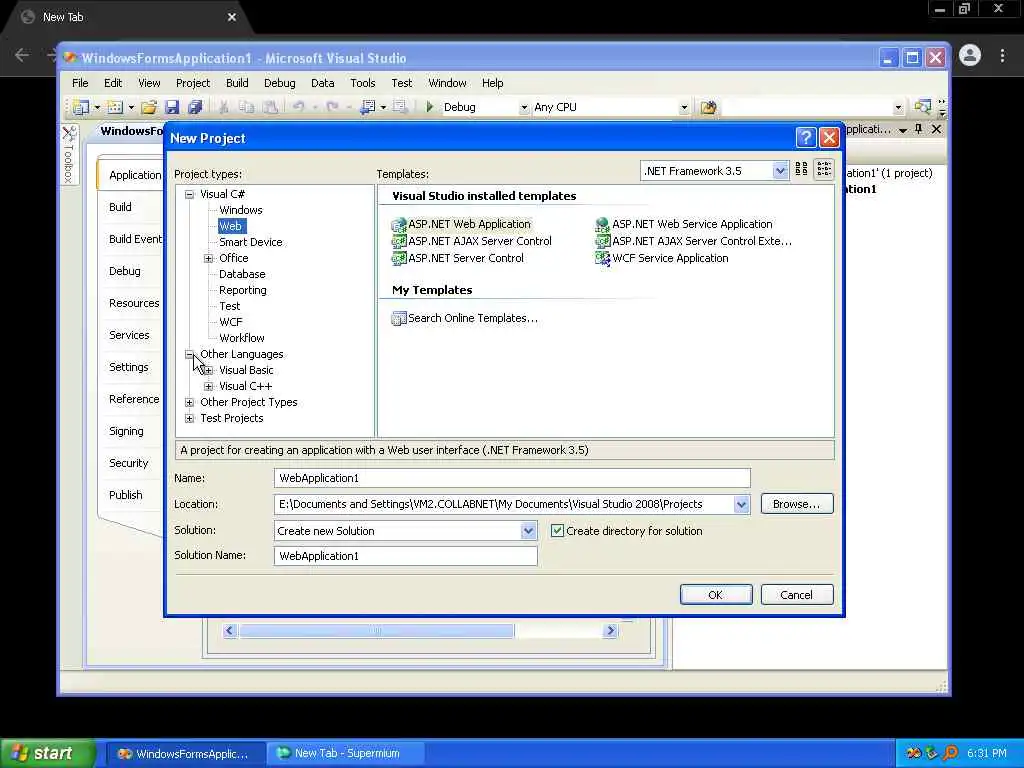The image size is (1024, 768).
Task: Switch templates to small icons view
Action: 824,169
